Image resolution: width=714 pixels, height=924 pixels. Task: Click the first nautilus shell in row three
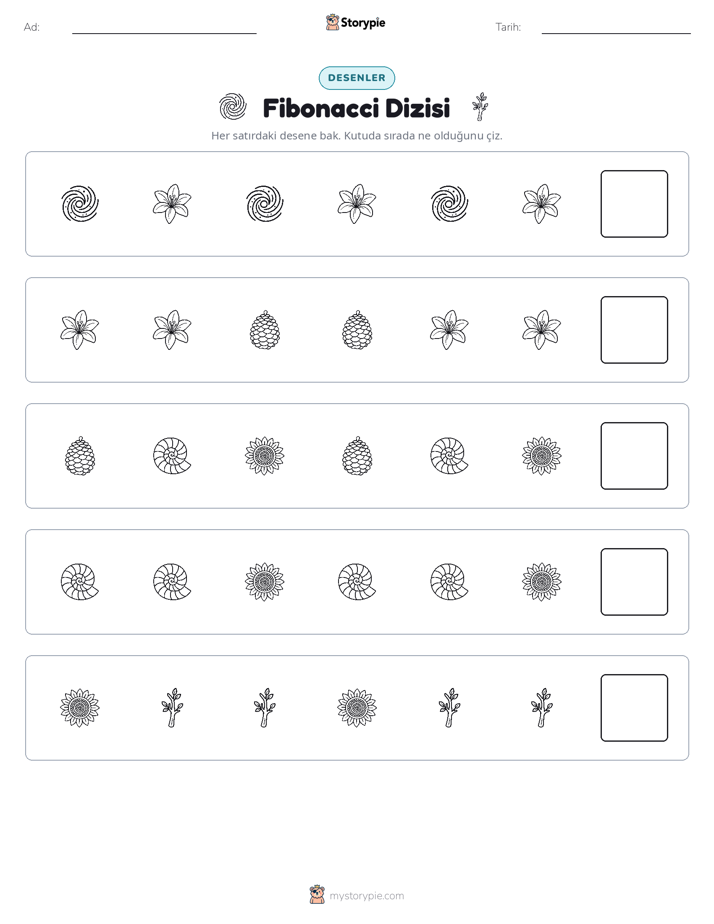coord(172,456)
